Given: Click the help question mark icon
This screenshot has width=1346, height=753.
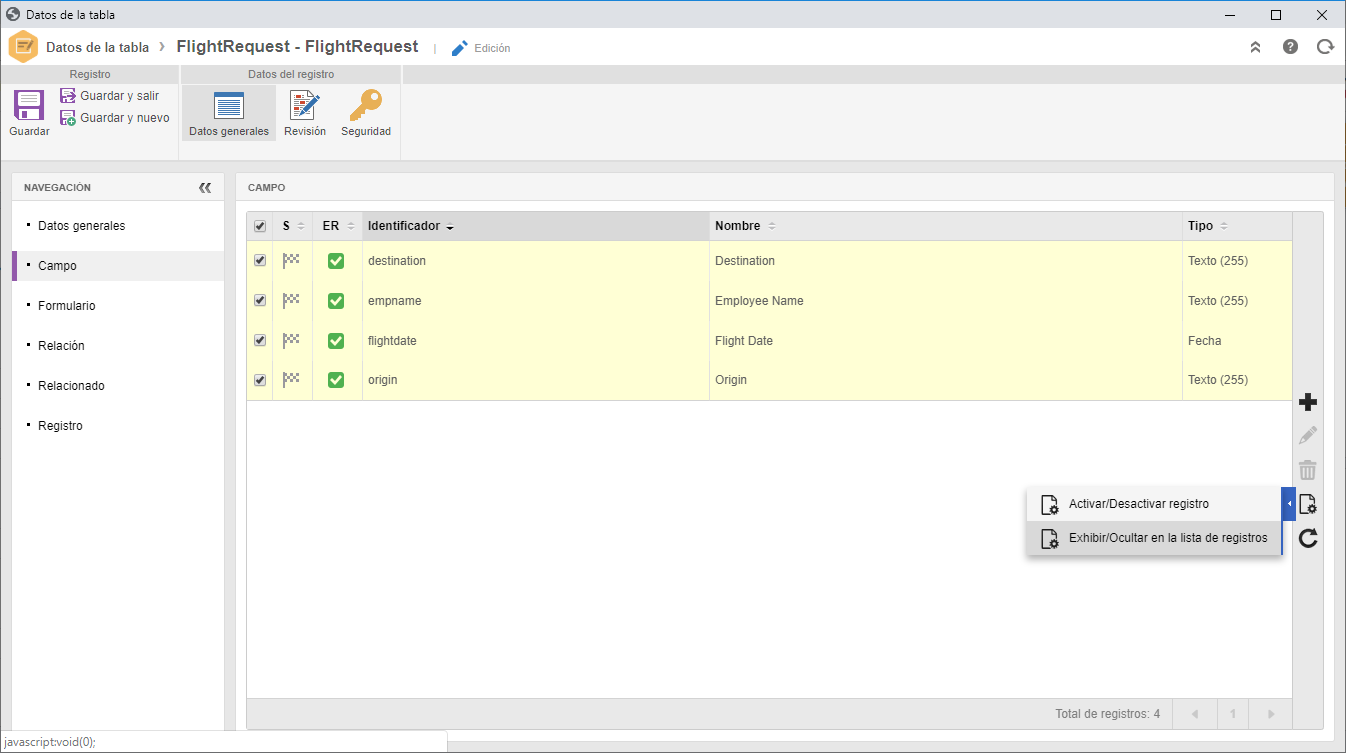Looking at the screenshot, I should pos(1291,47).
